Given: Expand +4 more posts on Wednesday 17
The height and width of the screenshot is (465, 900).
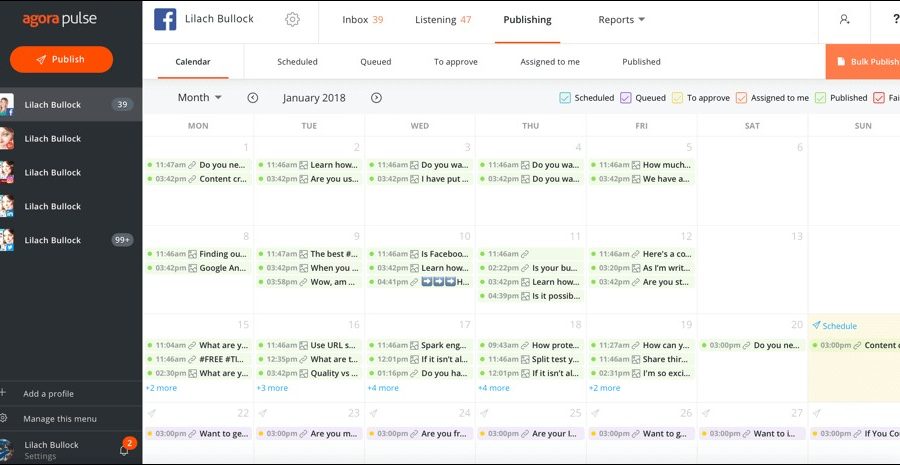Looking at the screenshot, I should [383, 388].
